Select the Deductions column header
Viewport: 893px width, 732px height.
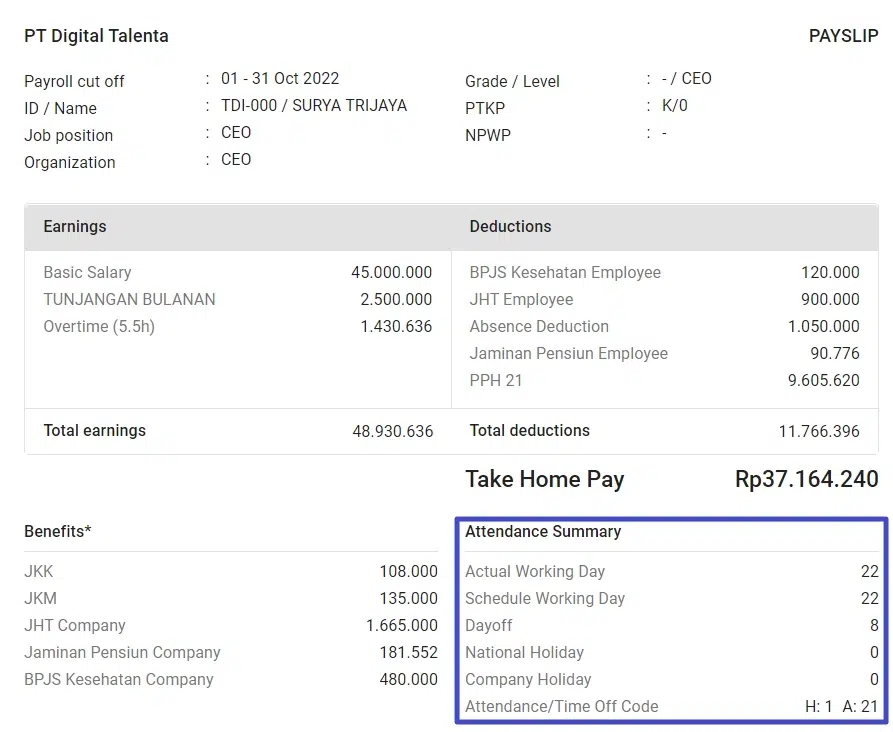pyautogui.click(x=510, y=227)
